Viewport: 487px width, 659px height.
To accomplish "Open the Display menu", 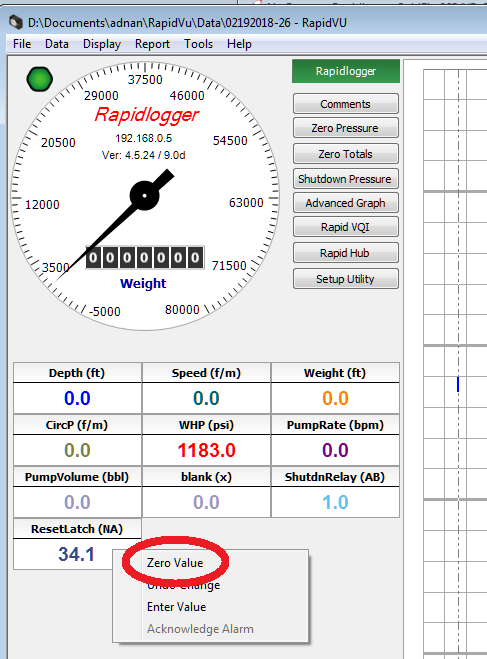I will (x=102, y=44).
